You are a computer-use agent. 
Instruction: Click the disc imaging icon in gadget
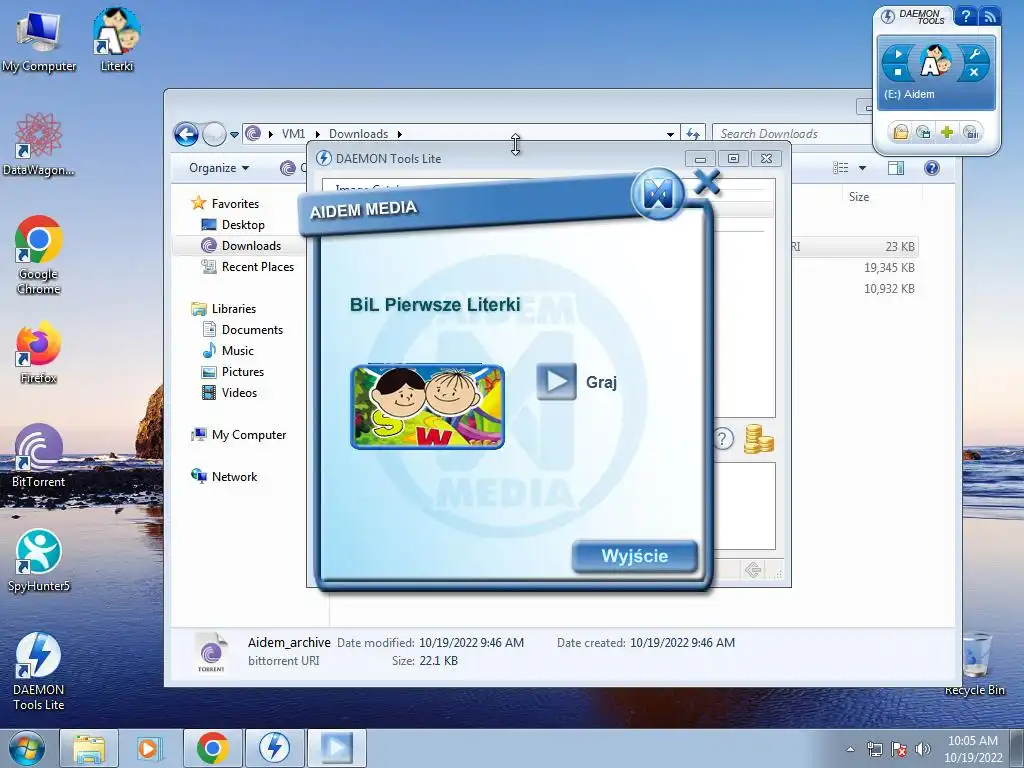coord(923,133)
